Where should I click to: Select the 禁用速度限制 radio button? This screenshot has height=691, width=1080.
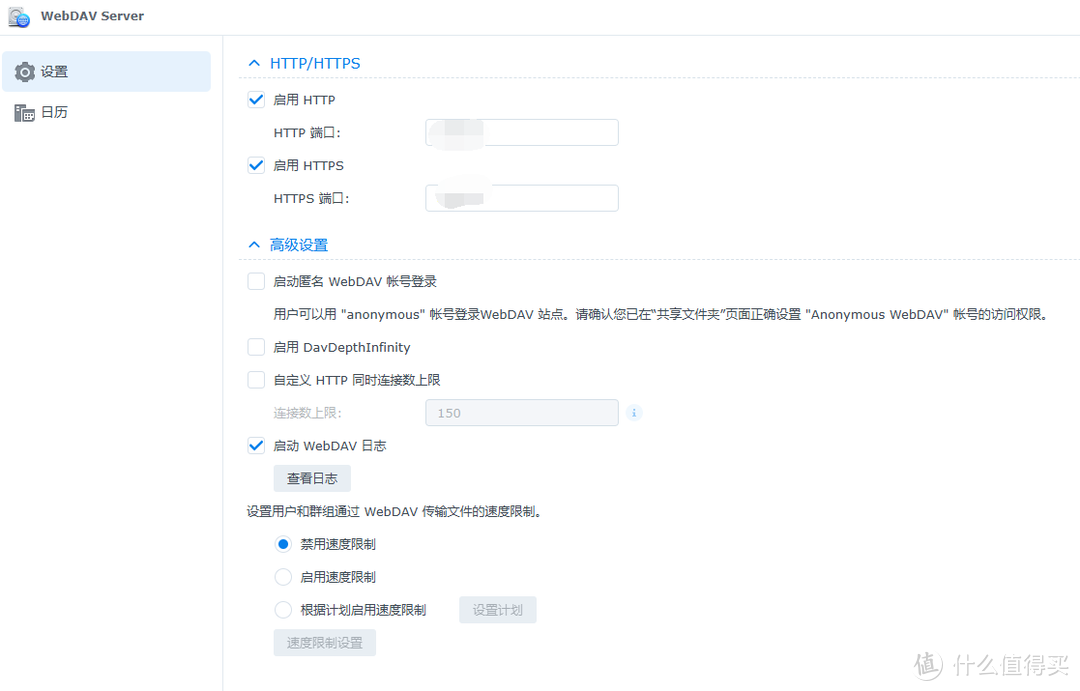click(x=281, y=543)
